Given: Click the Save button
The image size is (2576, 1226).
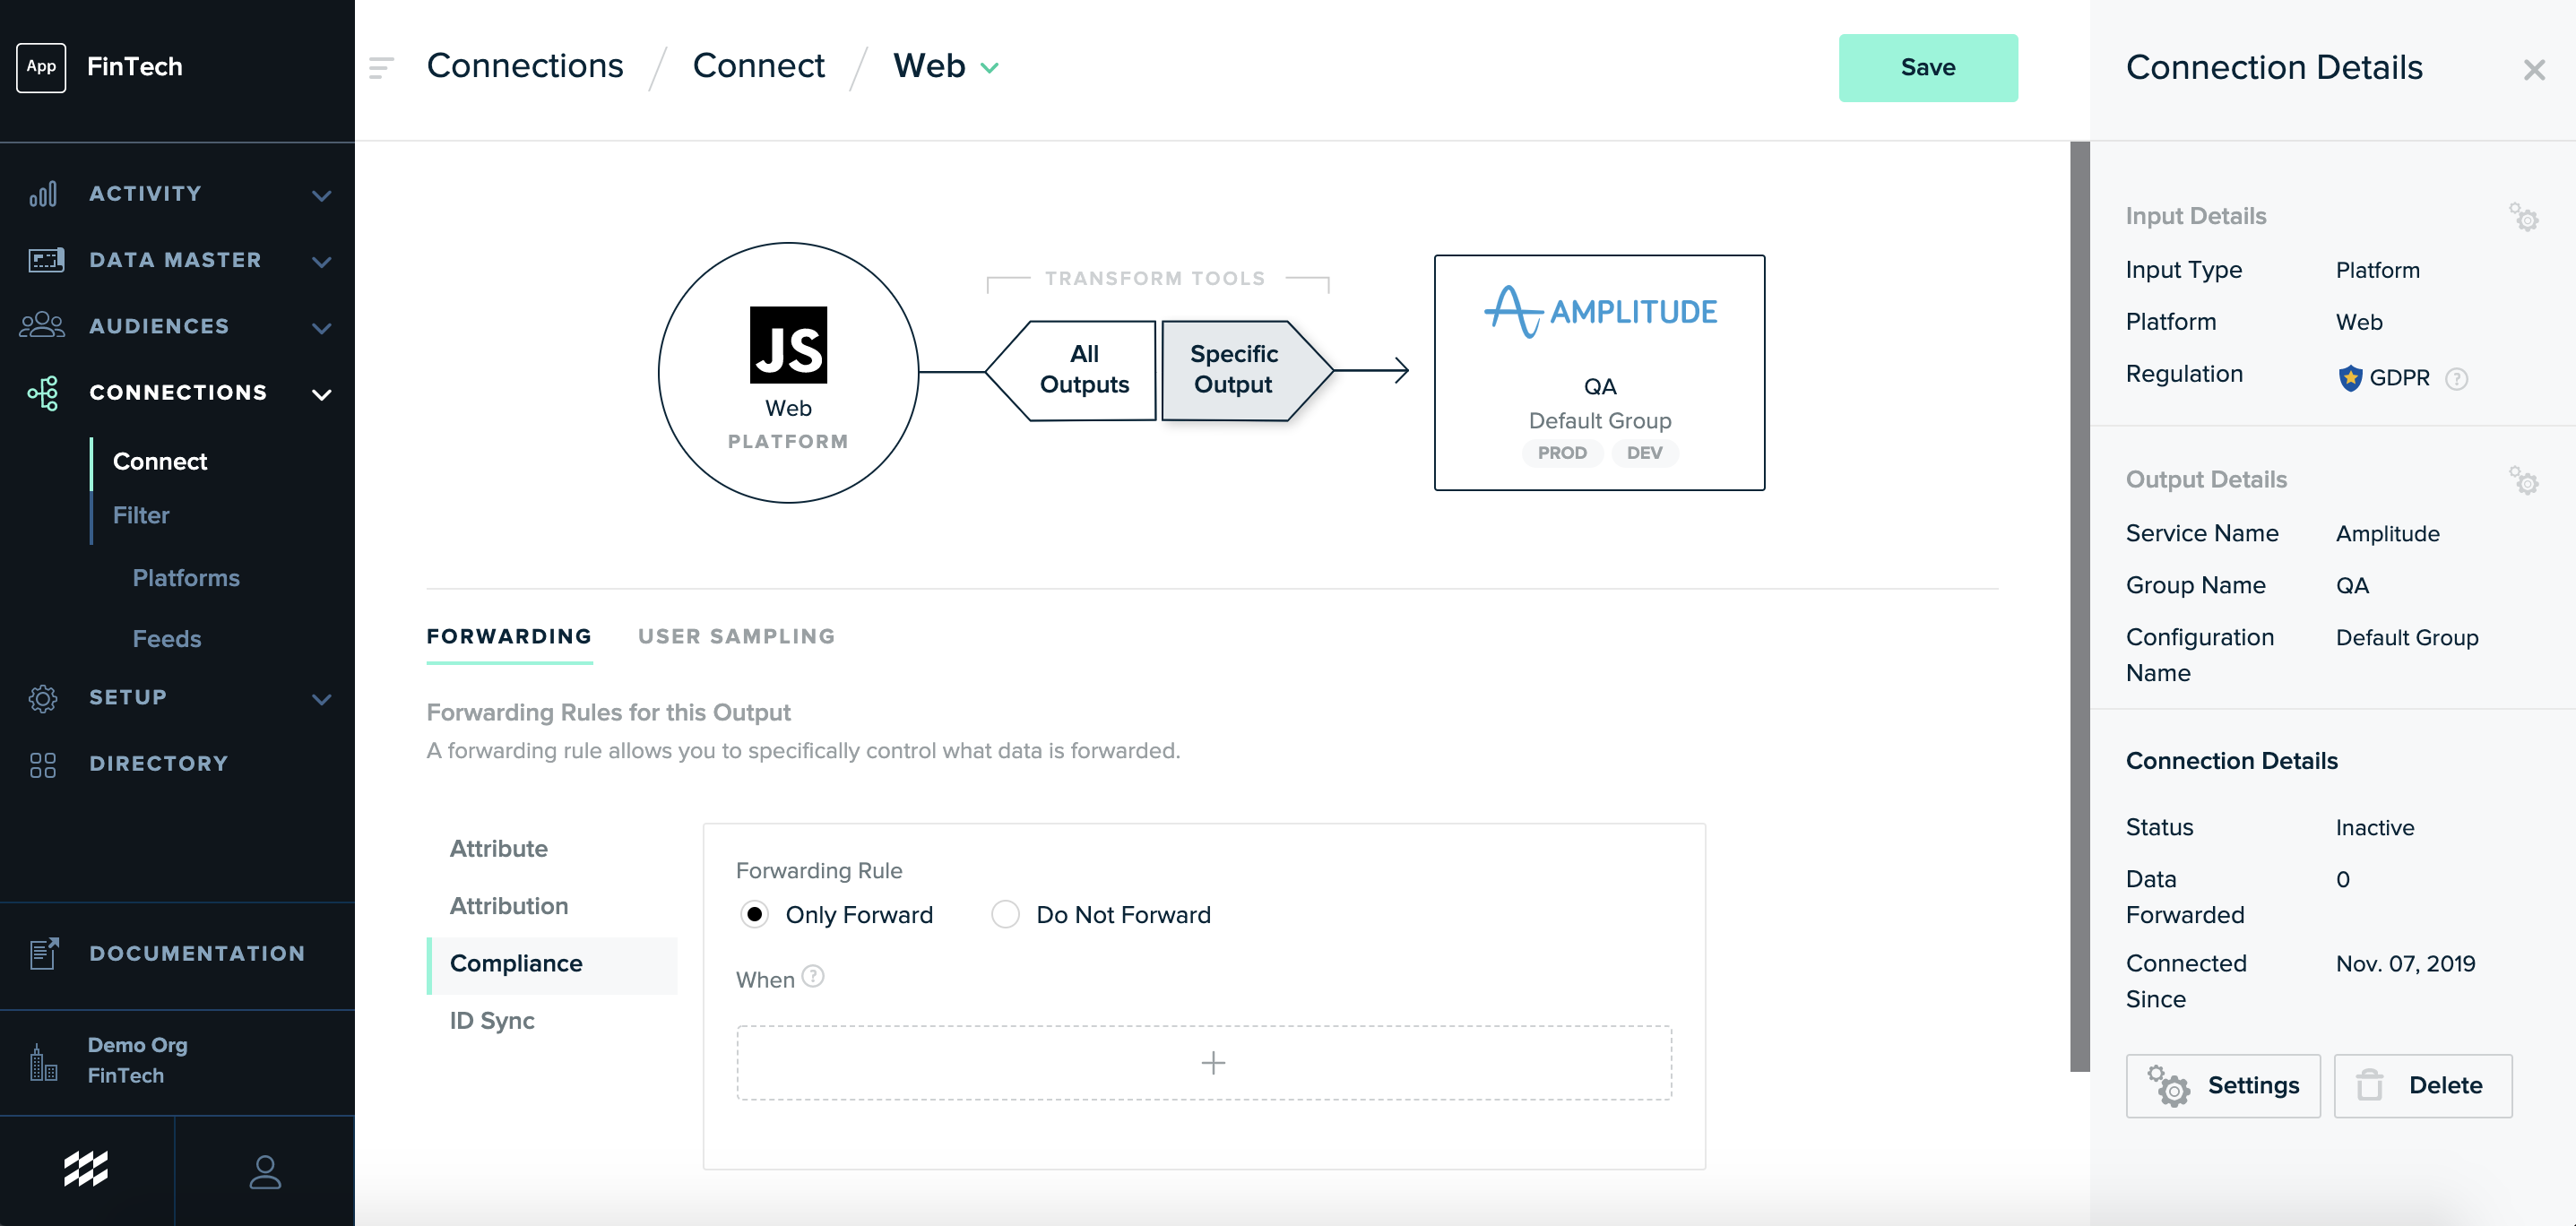Looking at the screenshot, I should [1927, 68].
